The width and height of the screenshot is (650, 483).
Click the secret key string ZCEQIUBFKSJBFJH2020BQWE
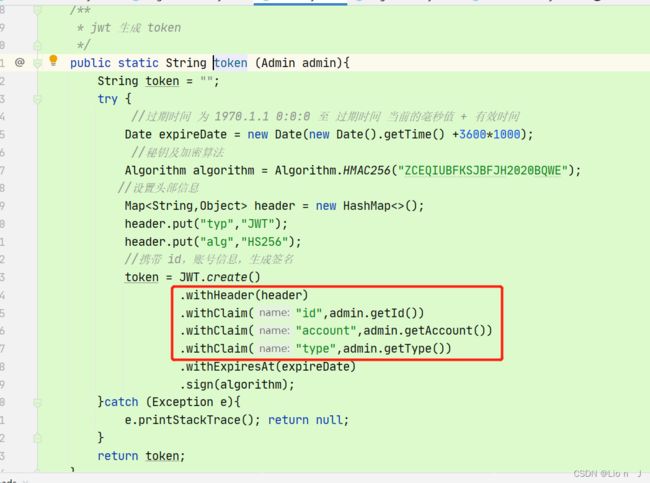pyautogui.click(x=483, y=170)
